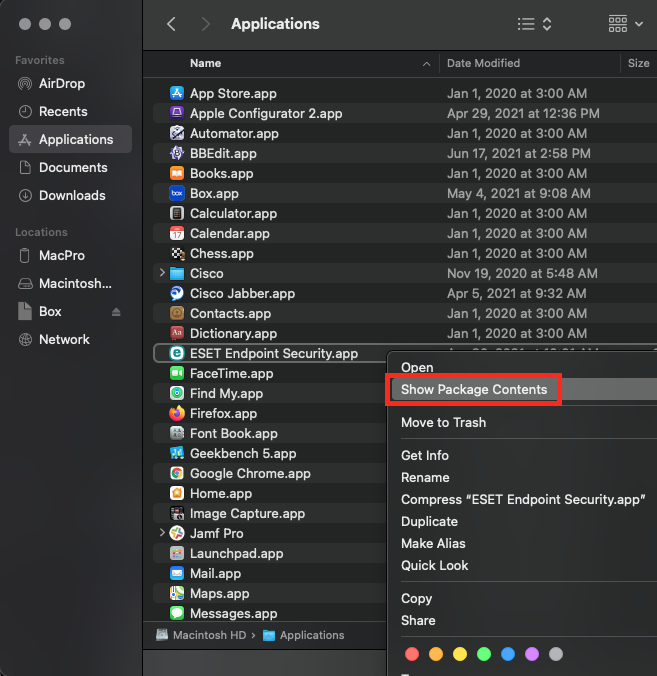Click the Cisco Jabber app icon
The height and width of the screenshot is (676, 657).
click(x=177, y=293)
